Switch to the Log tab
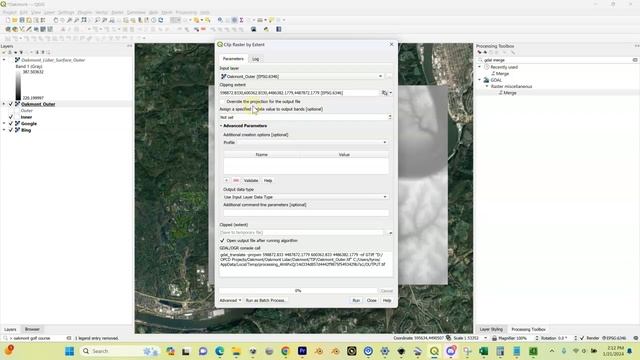640x360 pixels. coord(256,59)
